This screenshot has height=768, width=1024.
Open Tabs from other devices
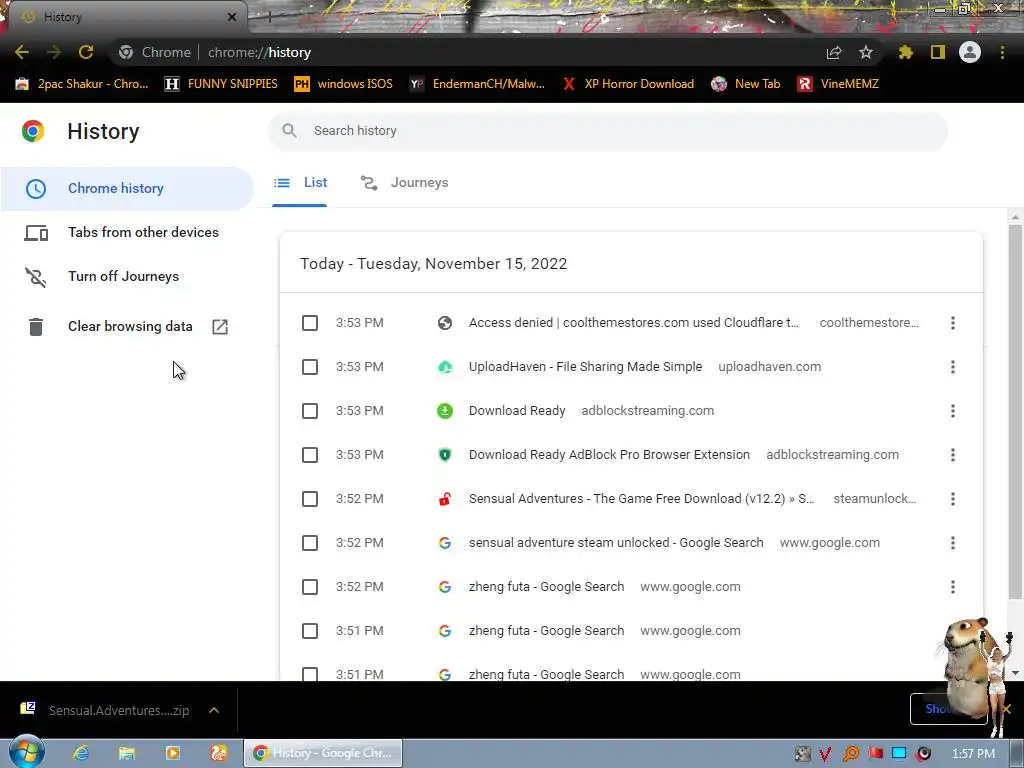(127, 232)
